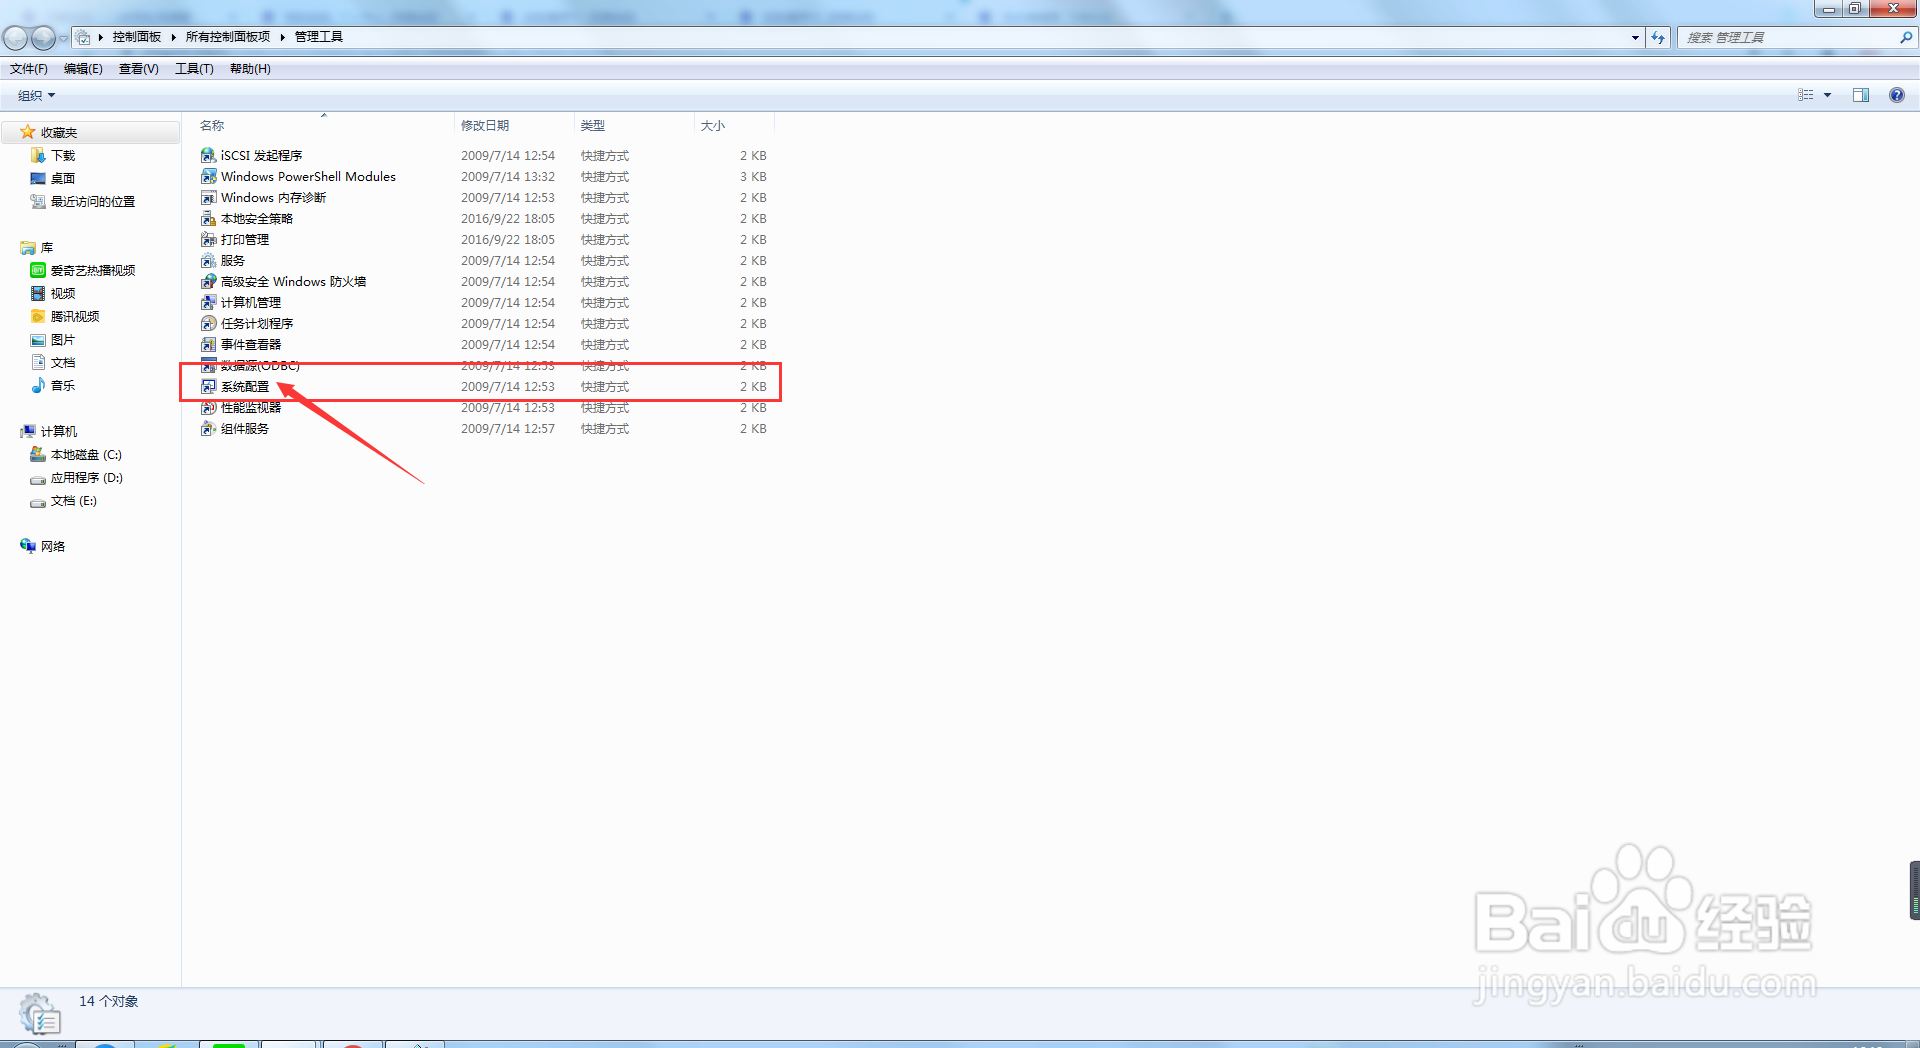Screen dimensions: 1920x1048
Task: Open the 帮助(H) menu
Action: pos(250,69)
